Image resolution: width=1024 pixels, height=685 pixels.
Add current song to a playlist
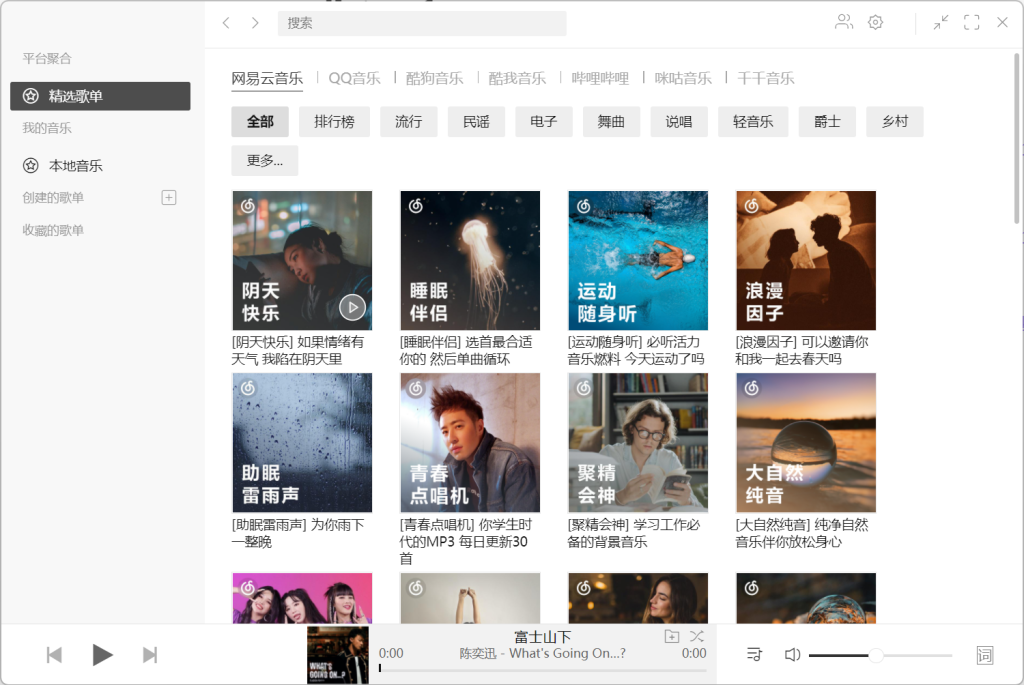[x=671, y=636]
